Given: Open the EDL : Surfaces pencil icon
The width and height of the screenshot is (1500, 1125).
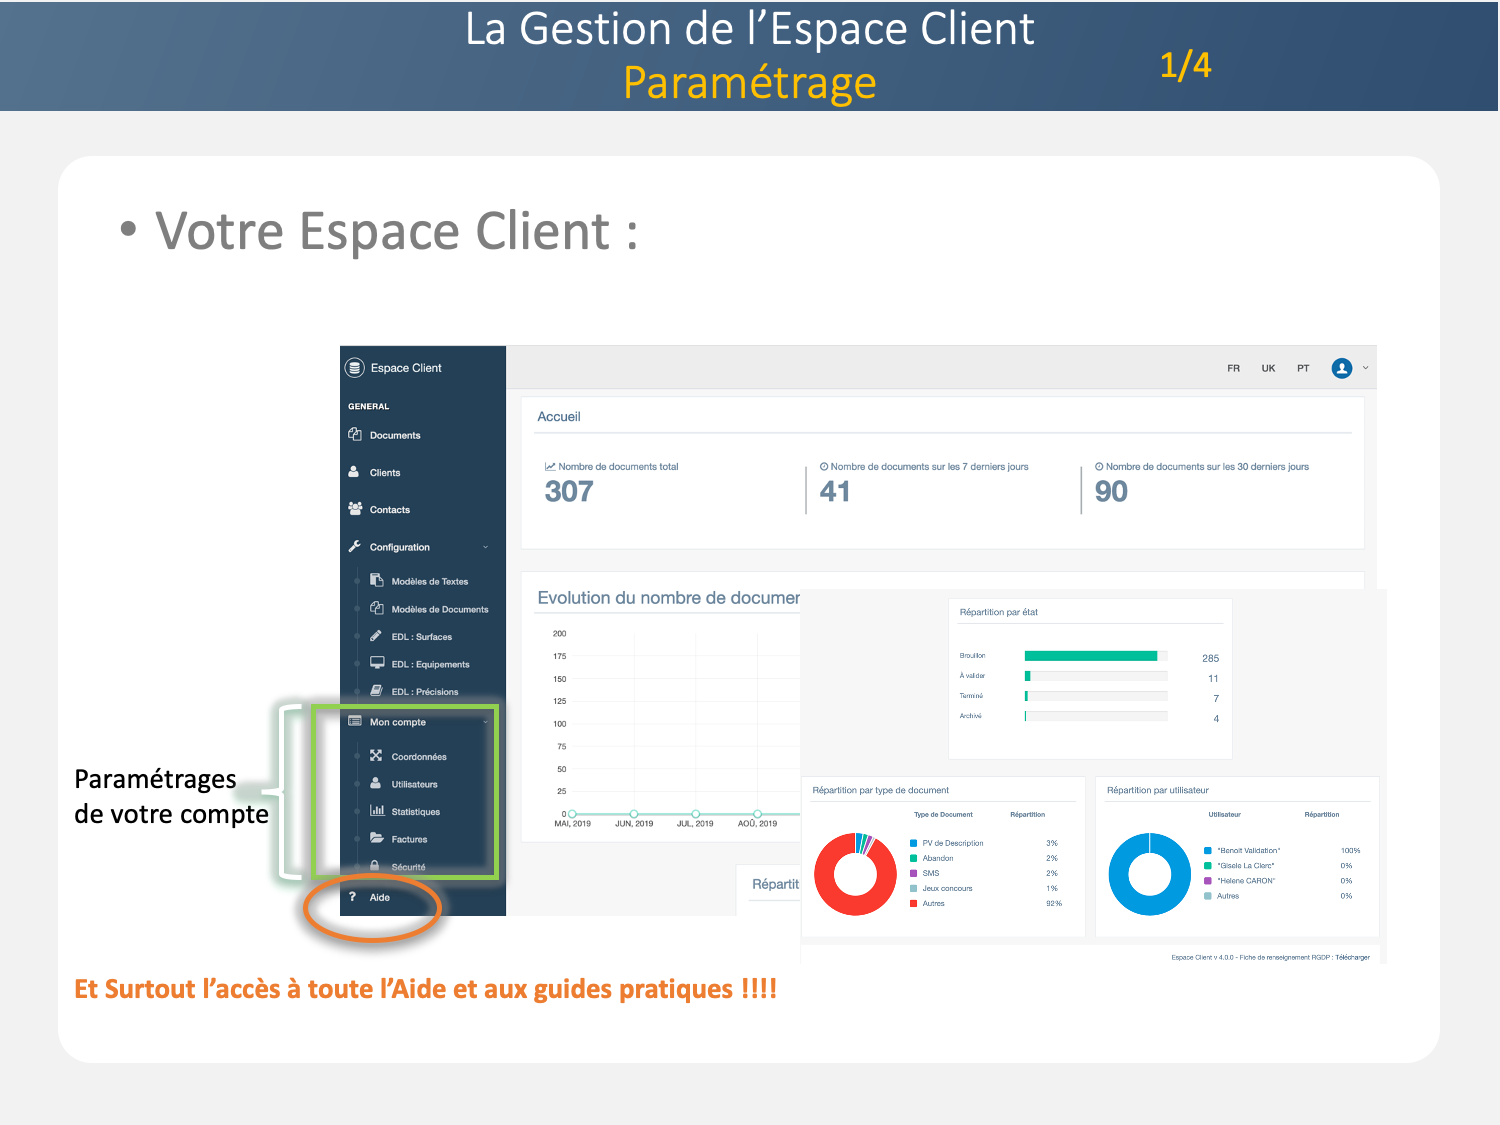Looking at the screenshot, I should 376,636.
